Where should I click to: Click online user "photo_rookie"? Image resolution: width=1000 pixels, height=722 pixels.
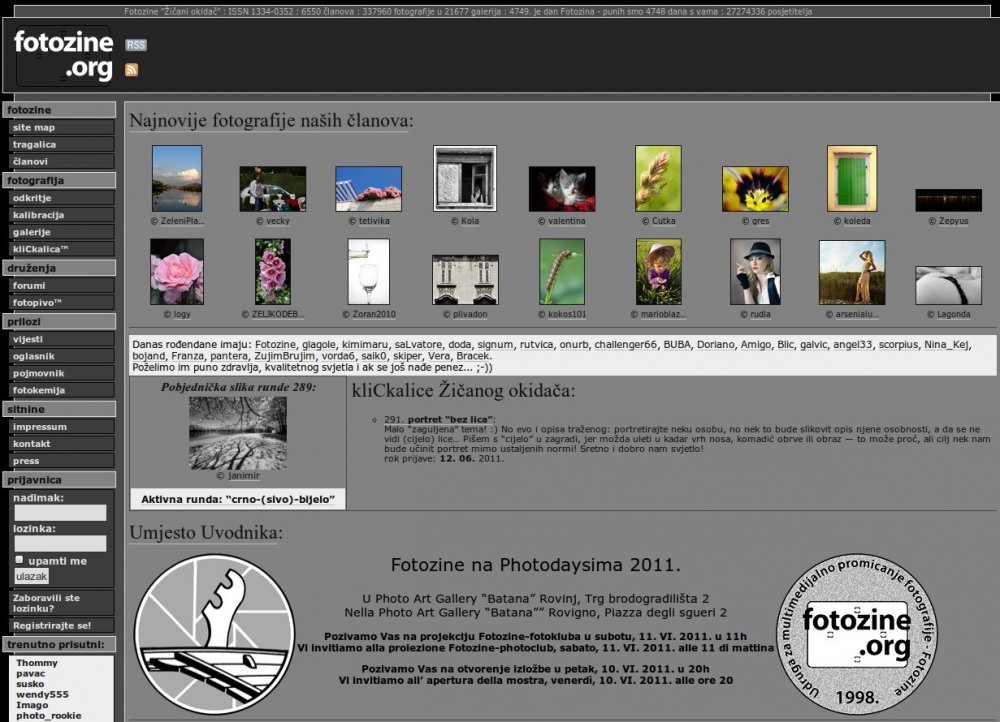[x=49, y=716]
